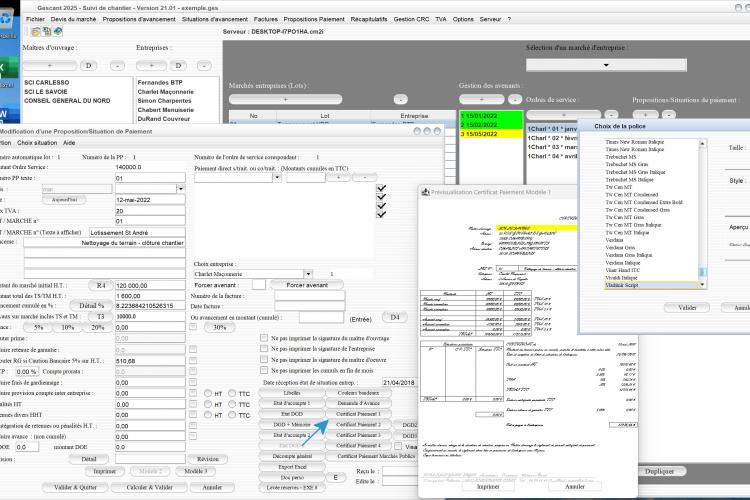The image size is (750, 500).
Task: Click the font list scroll down arrow
Action: (702, 285)
